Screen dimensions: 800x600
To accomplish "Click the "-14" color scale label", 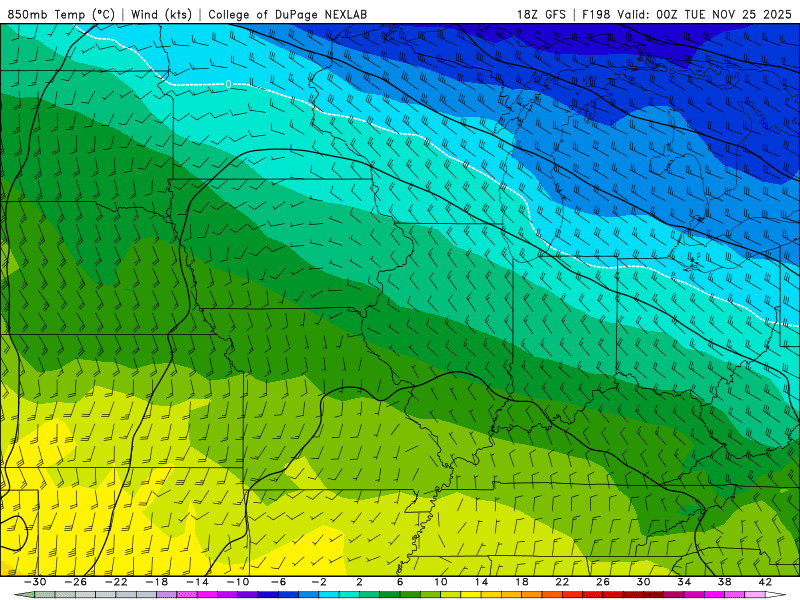I will tap(197, 582).
